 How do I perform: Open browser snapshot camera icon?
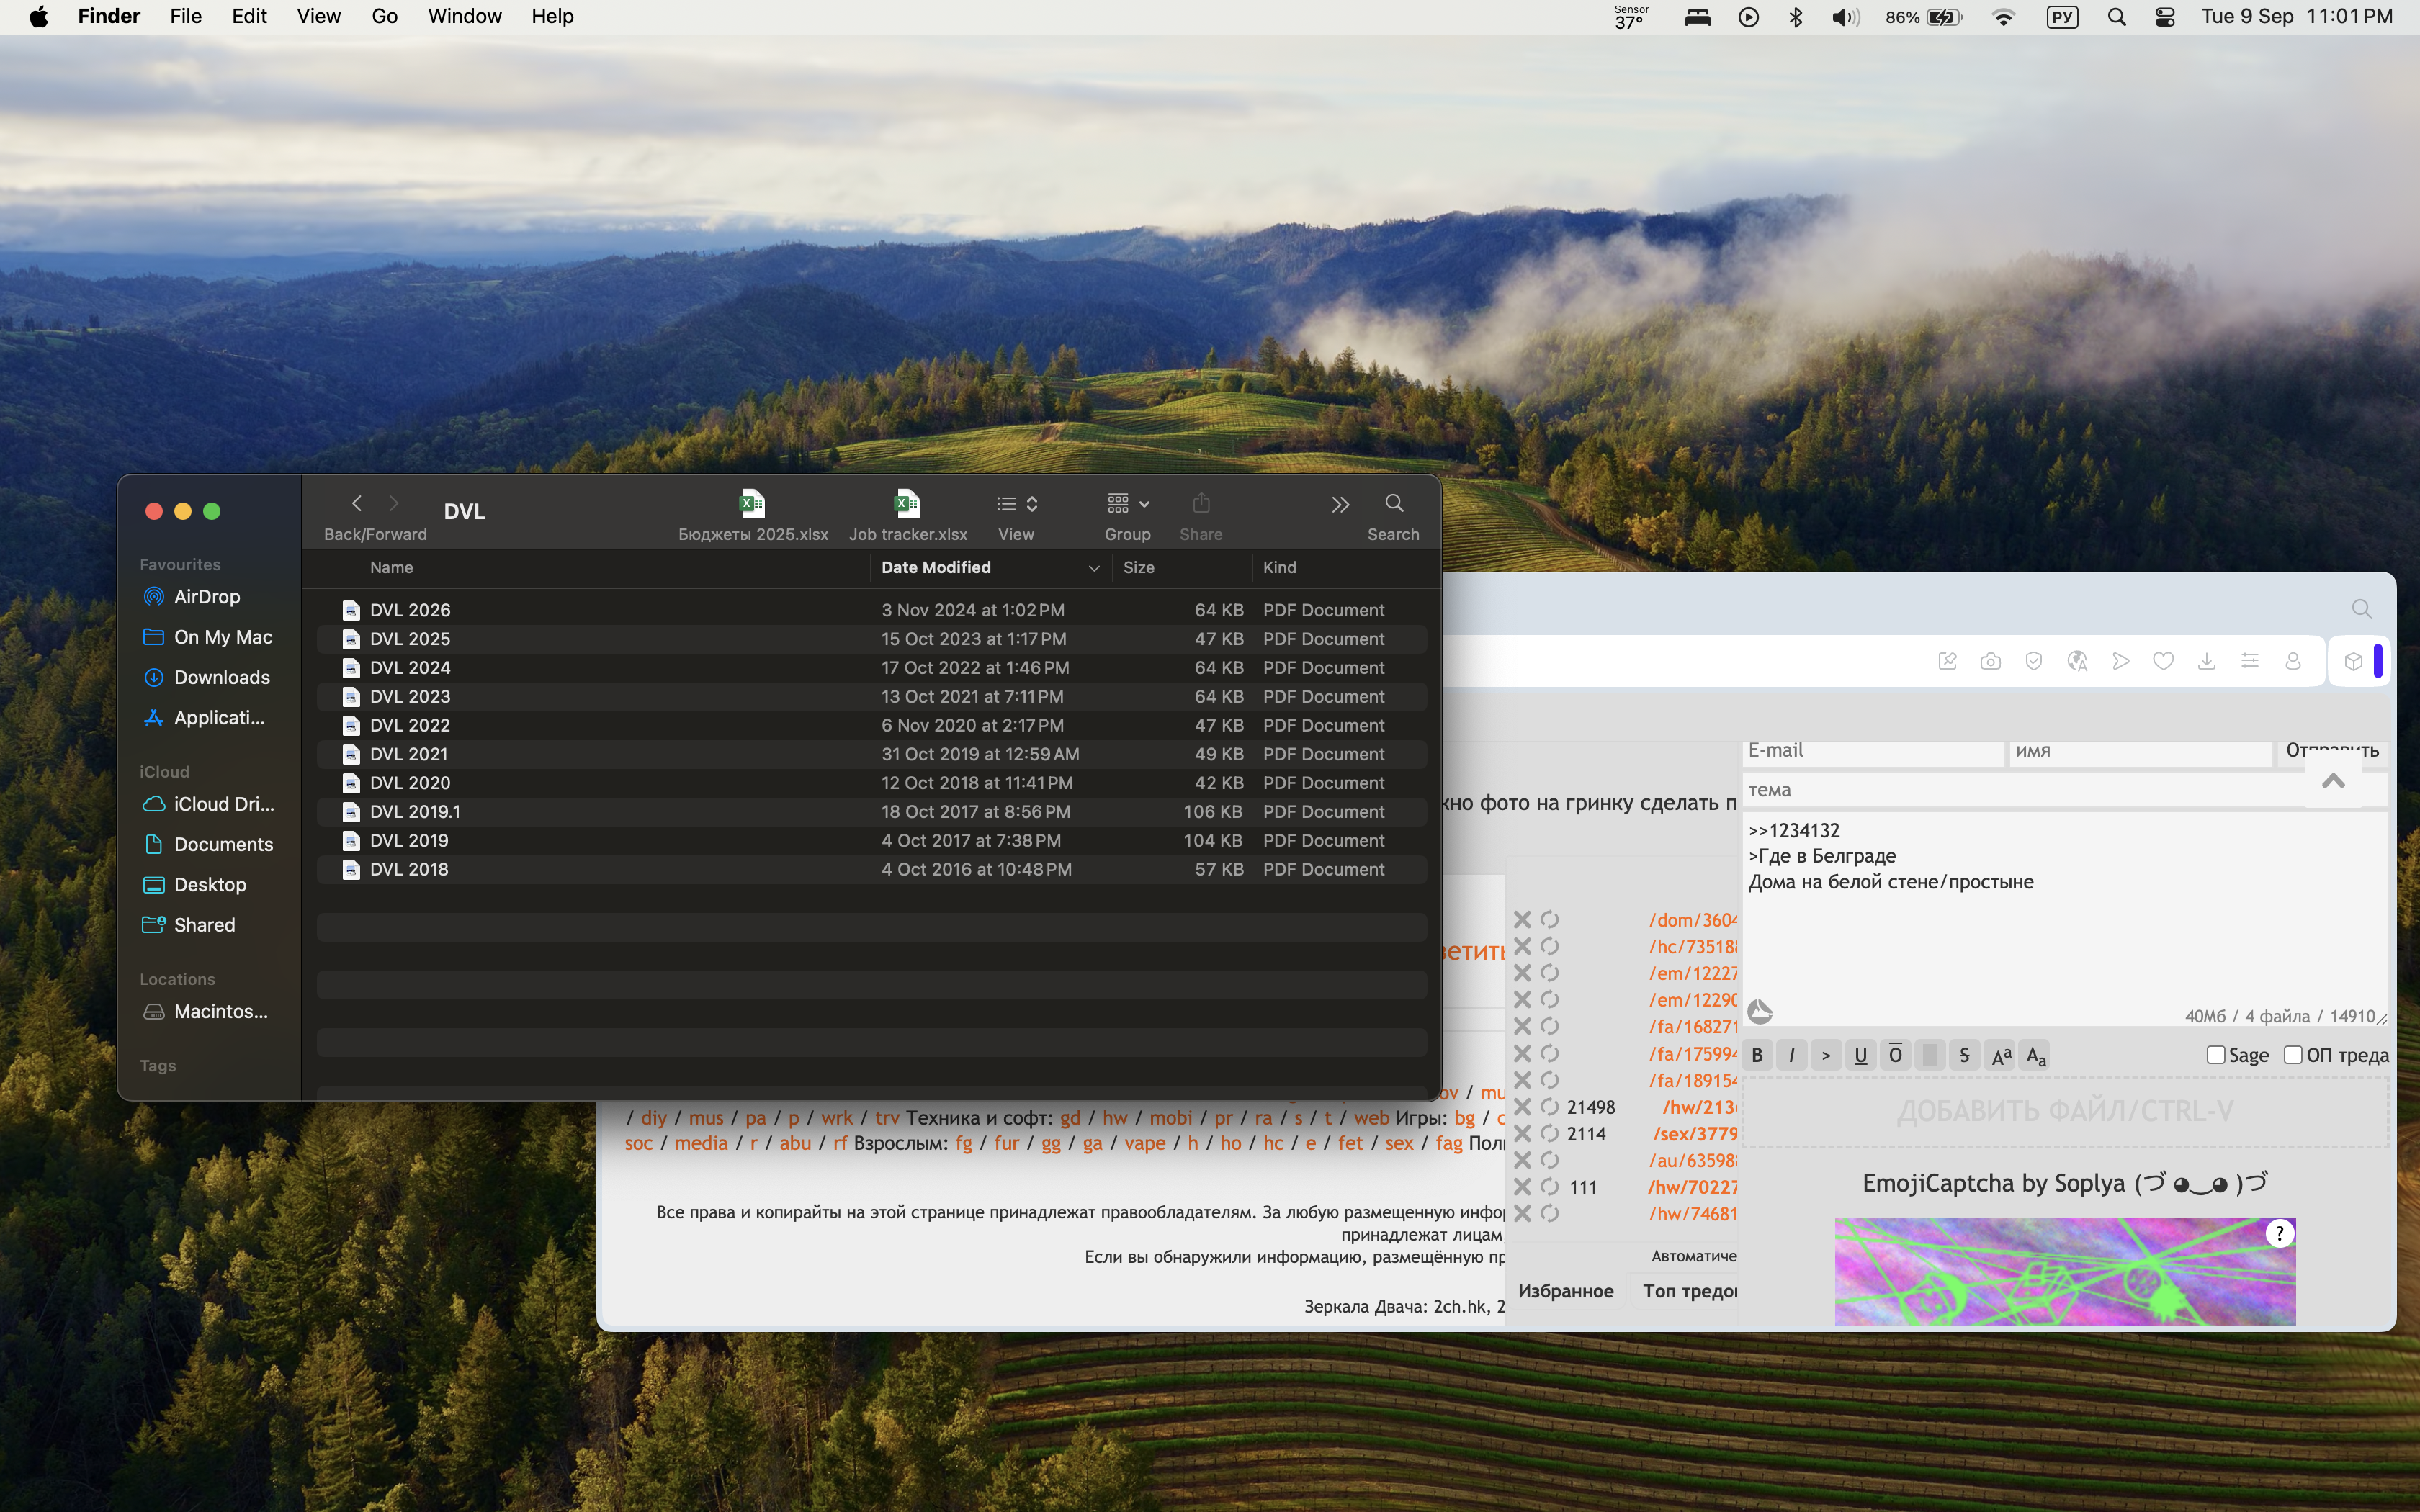click(x=1990, y=661)
